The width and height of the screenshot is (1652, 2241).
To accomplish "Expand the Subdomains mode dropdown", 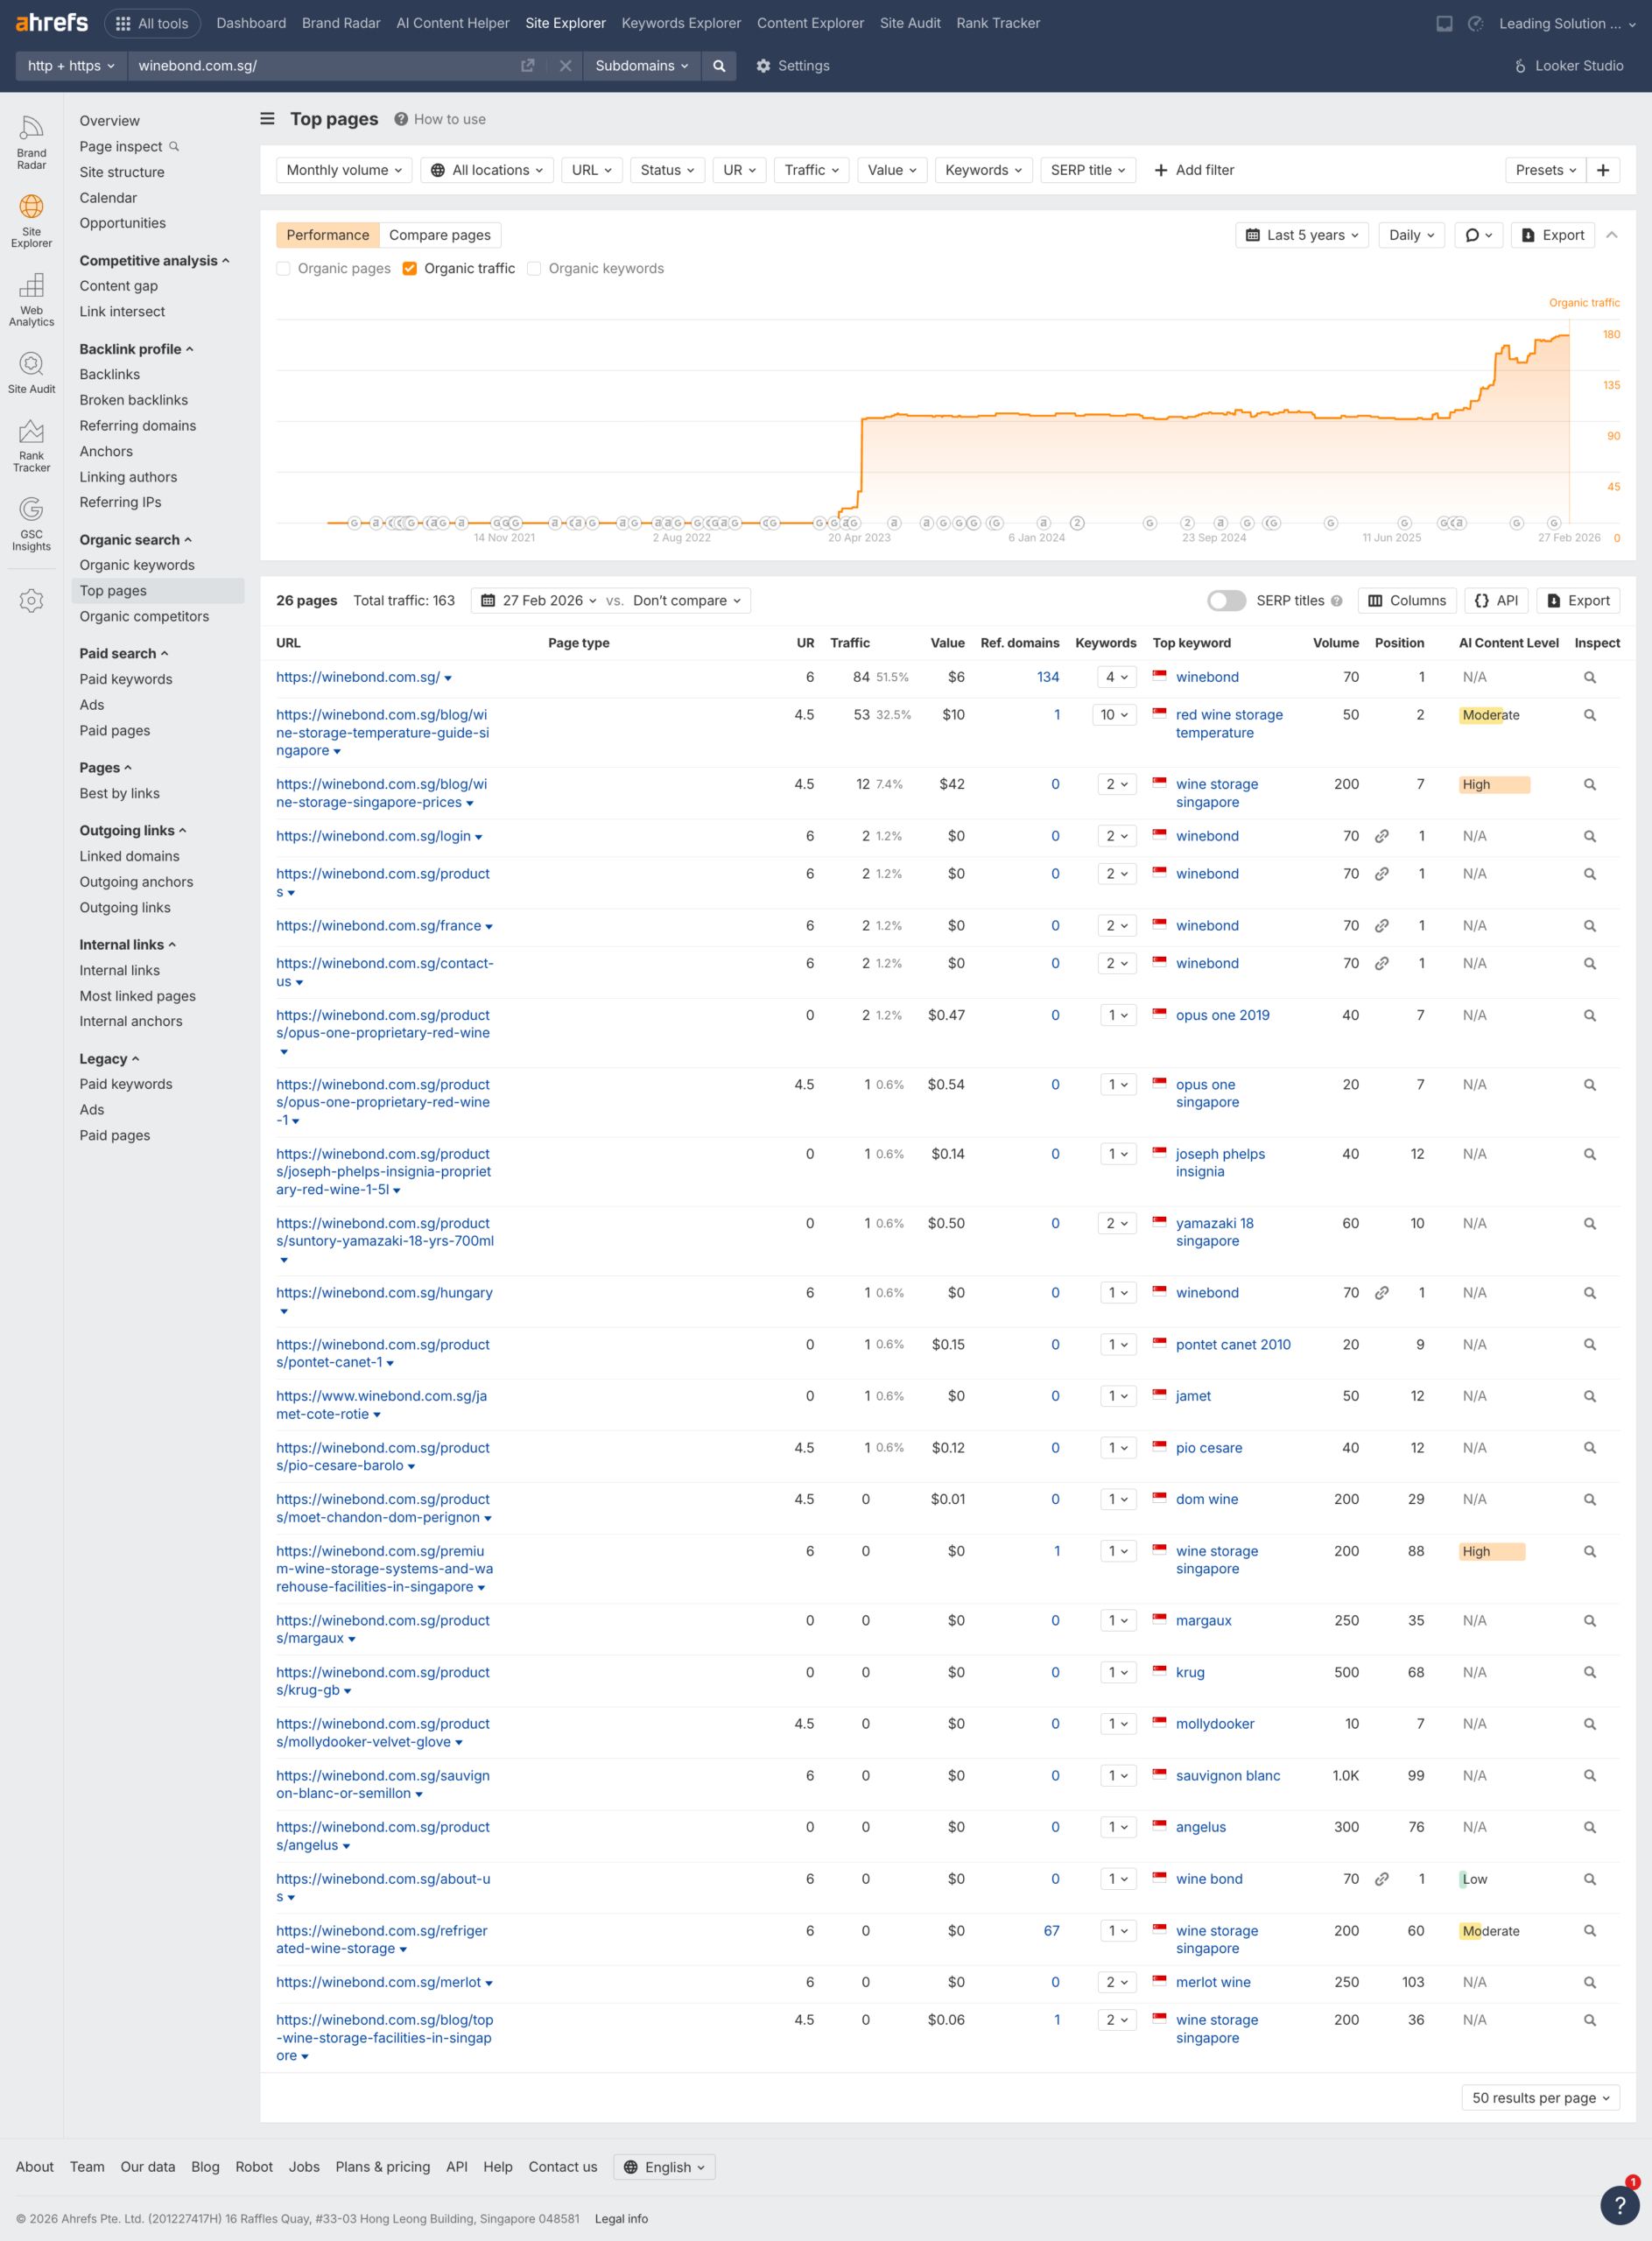I will pos(641,66).
